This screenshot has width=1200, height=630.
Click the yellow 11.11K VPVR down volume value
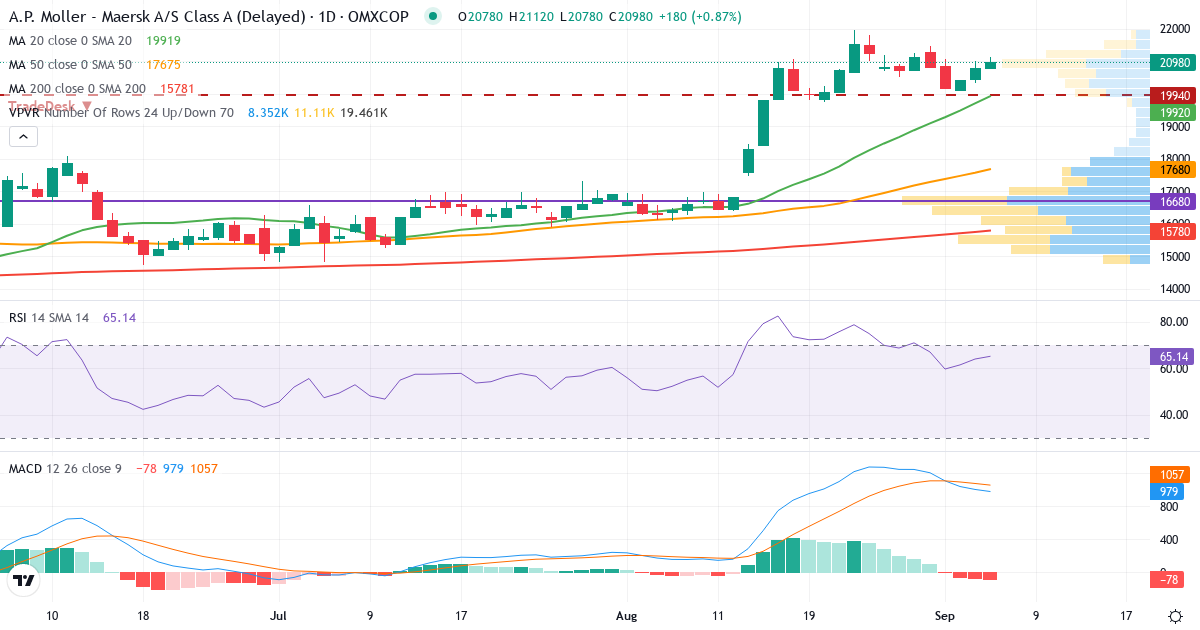314,113
